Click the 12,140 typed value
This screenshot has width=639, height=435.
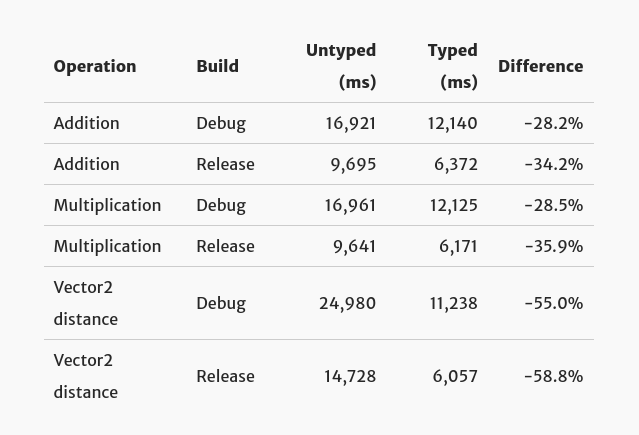click(x=453, y=123)
